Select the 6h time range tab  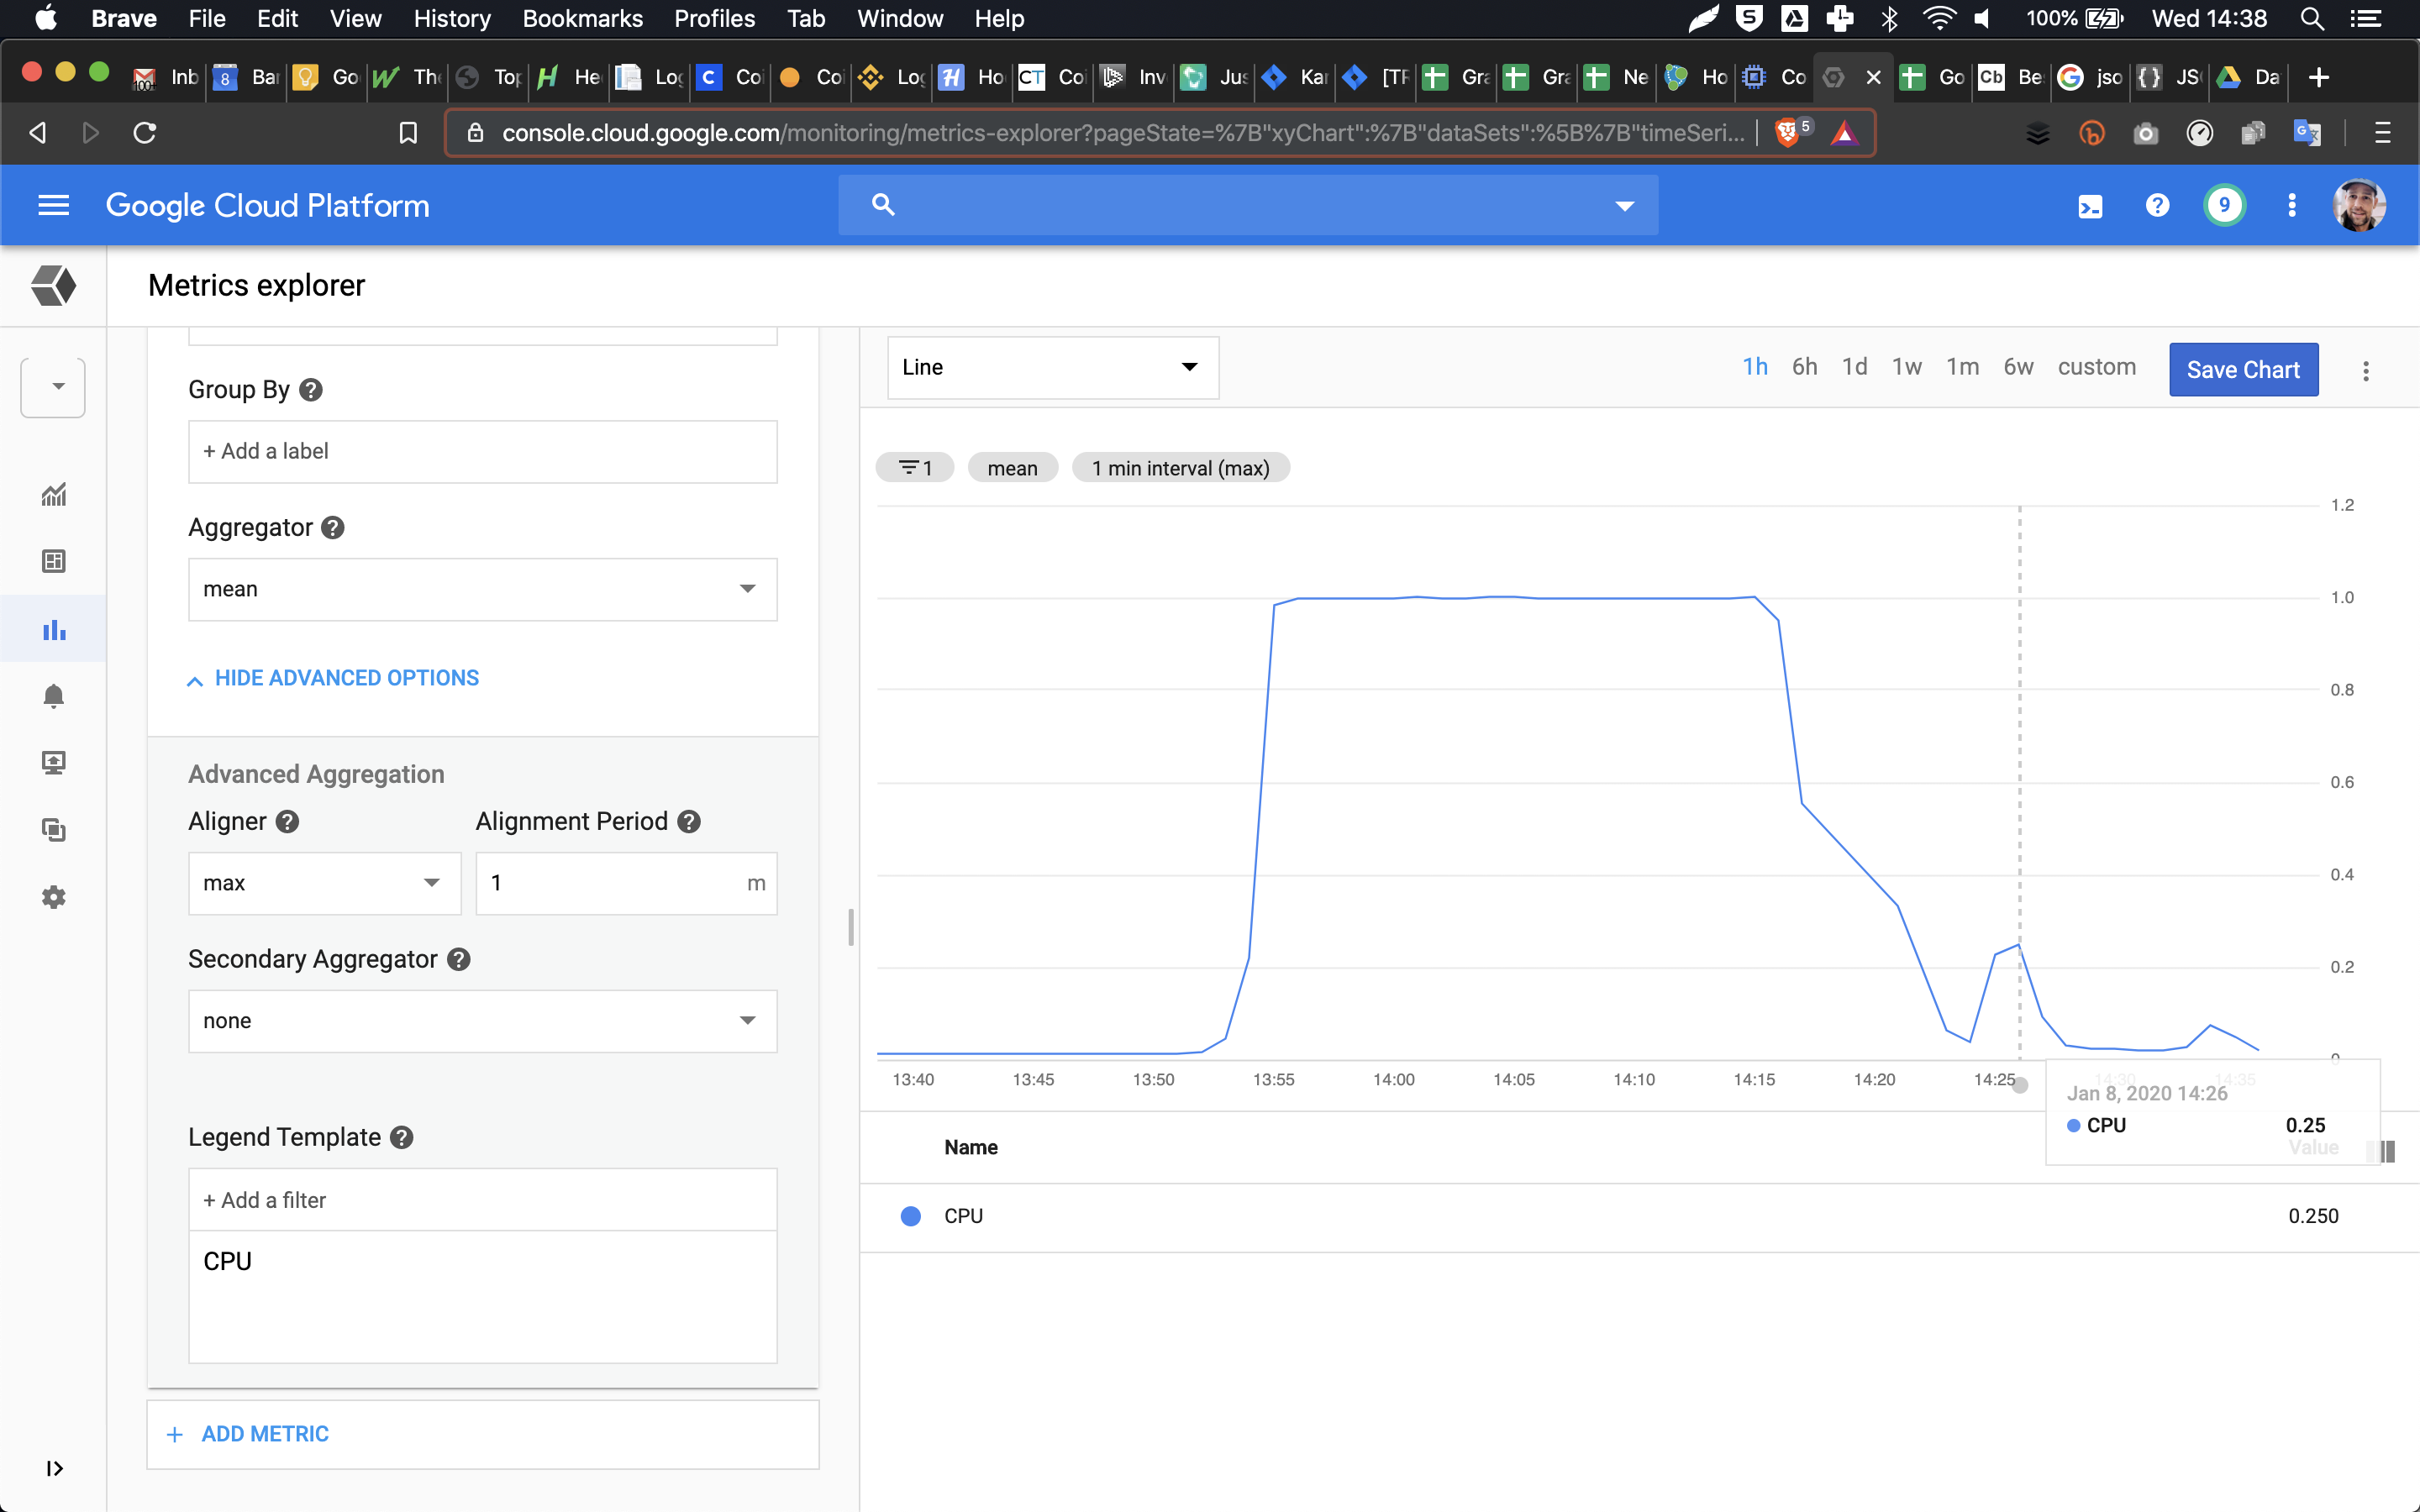click(1804, 367)
